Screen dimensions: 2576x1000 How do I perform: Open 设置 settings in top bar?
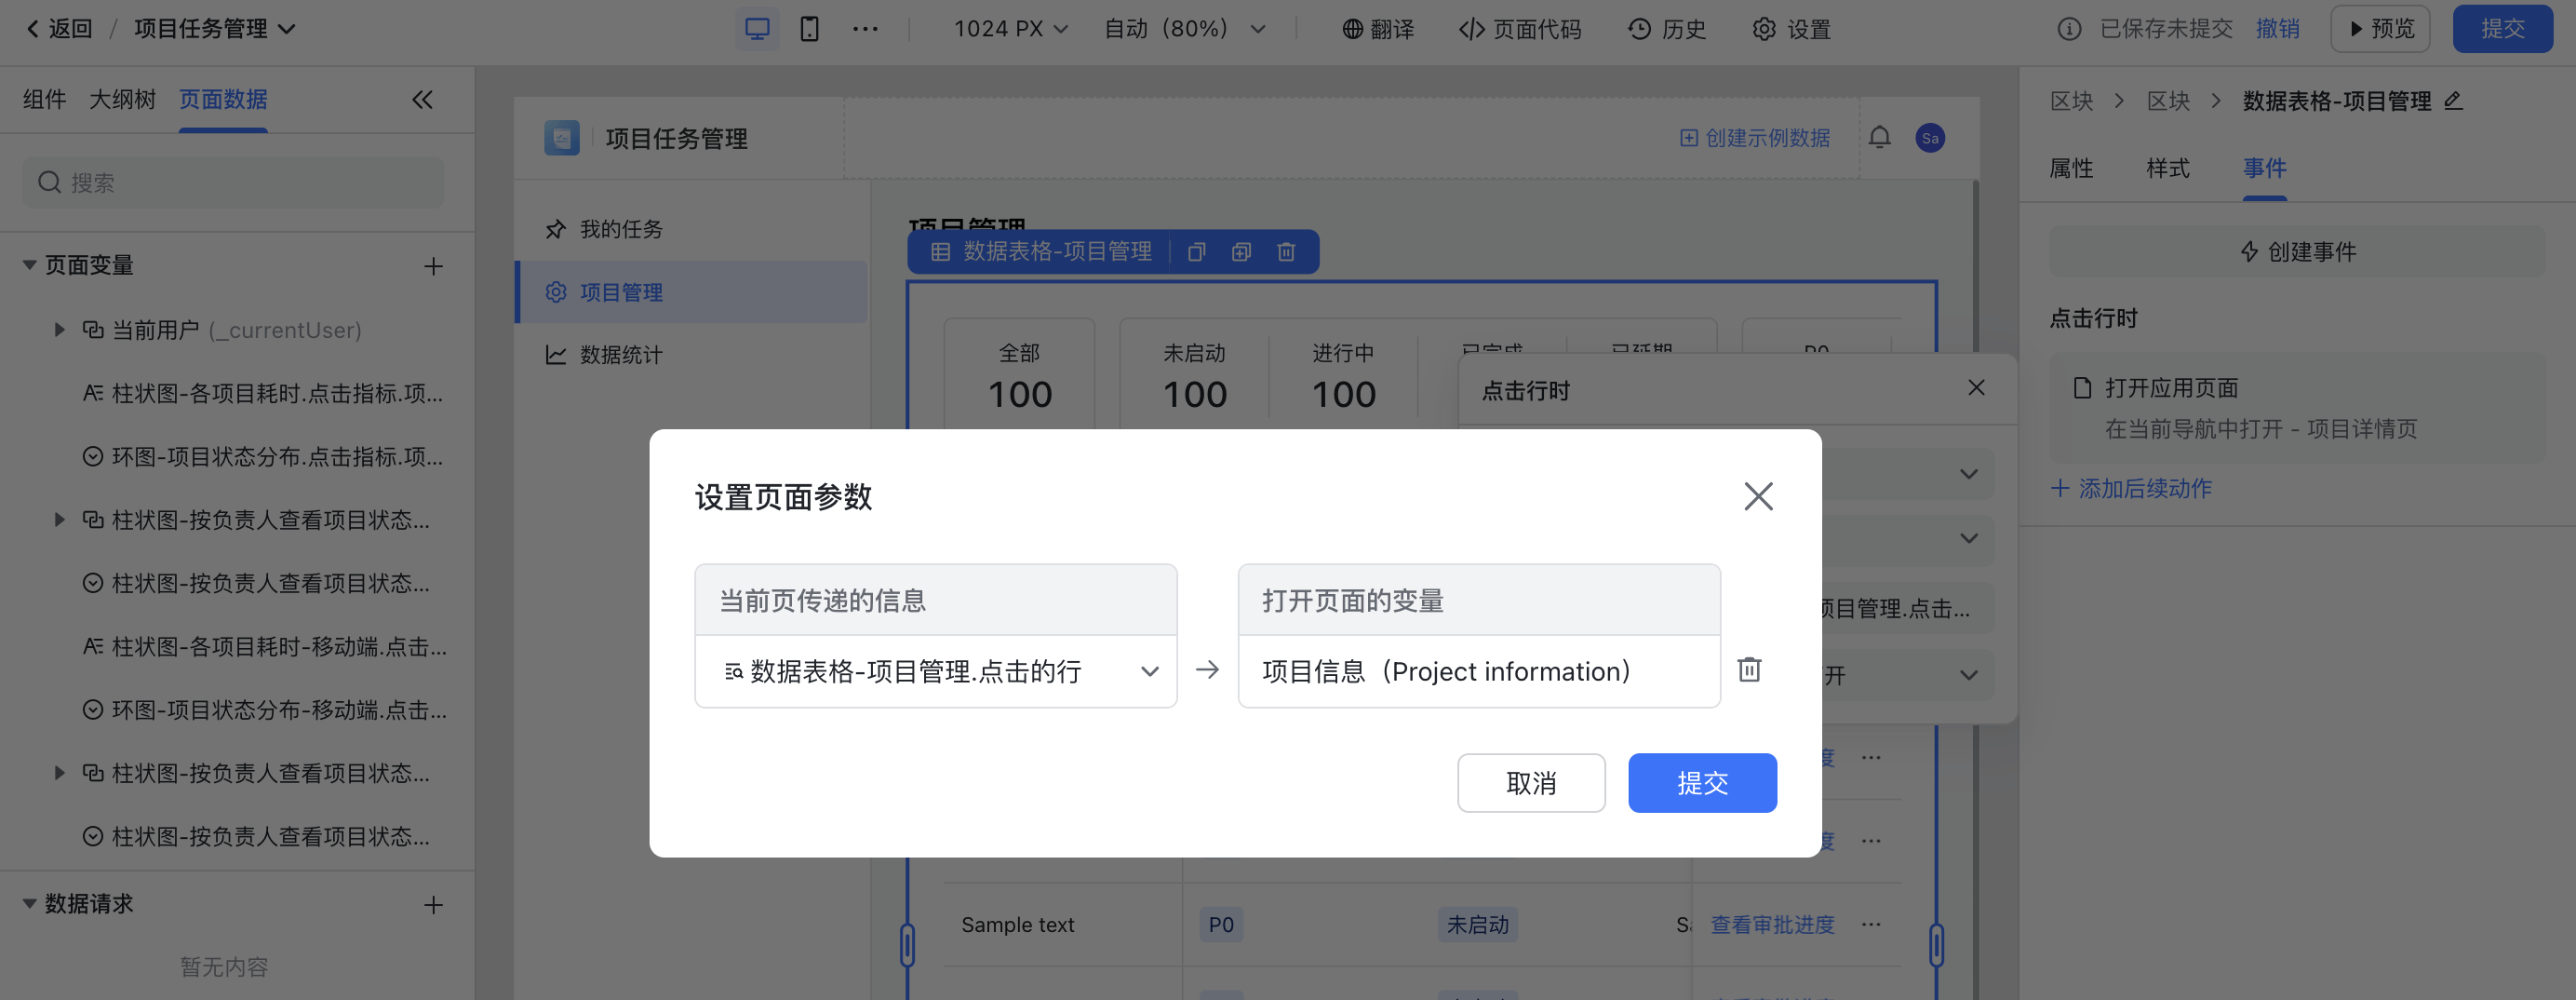1791,29
